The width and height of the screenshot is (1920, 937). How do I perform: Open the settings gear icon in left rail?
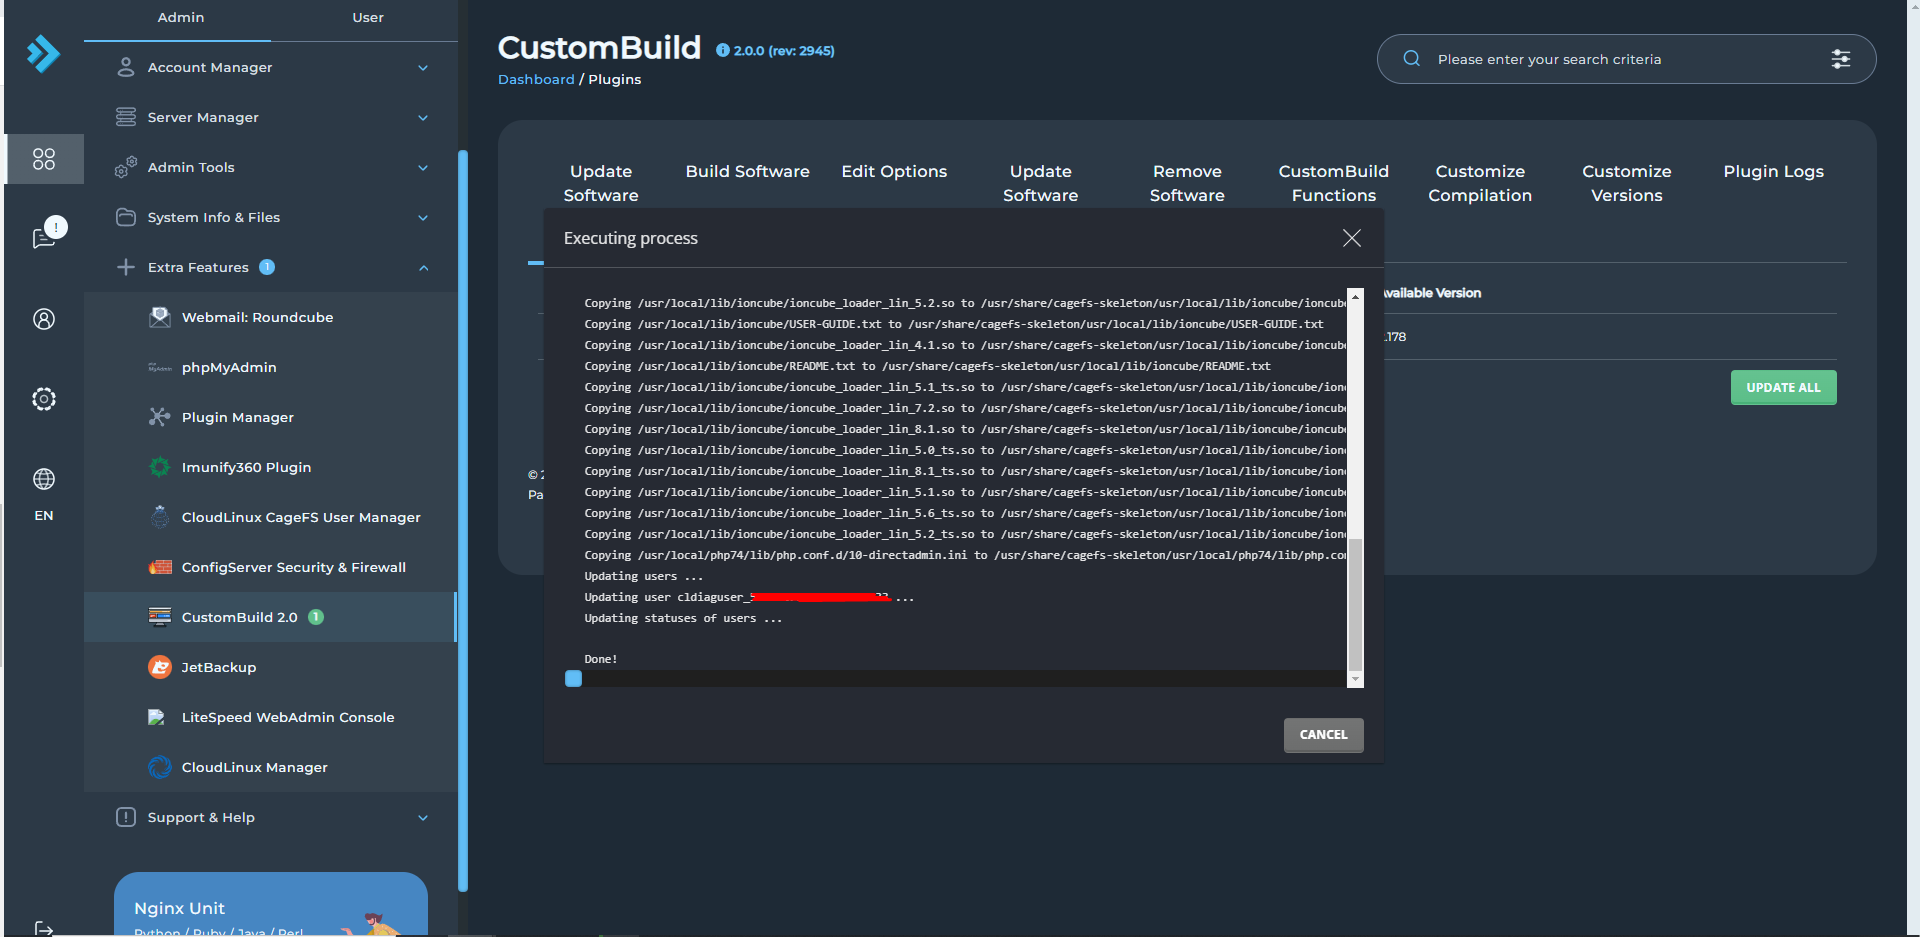pyautogui.click(x=44, y=399)
